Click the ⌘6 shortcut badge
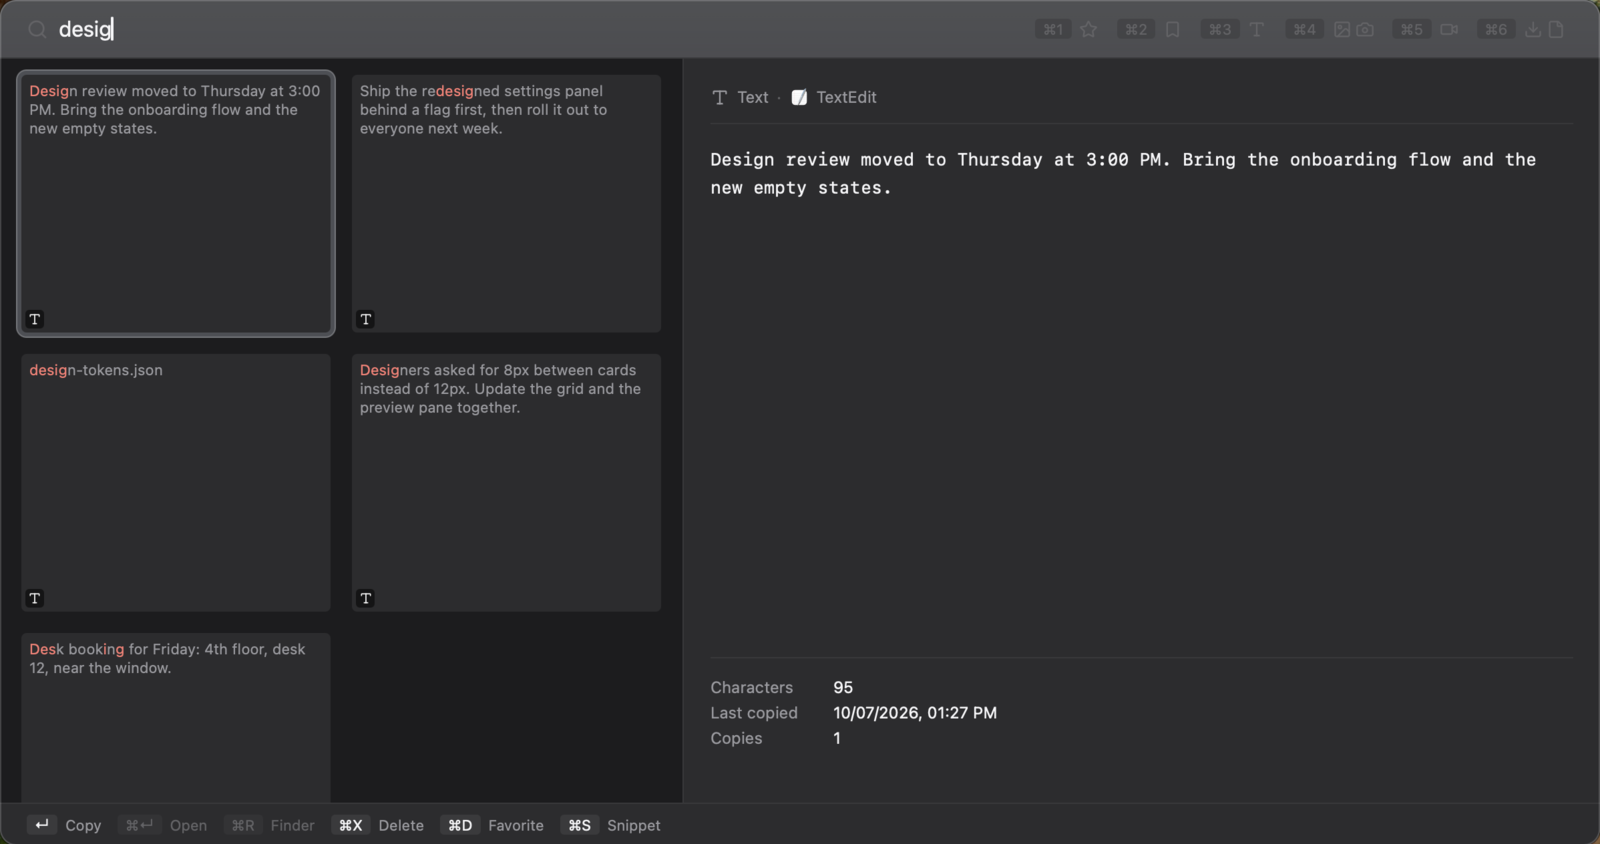This screenshot has width=1600, height=844. [x=1496, y=30]
